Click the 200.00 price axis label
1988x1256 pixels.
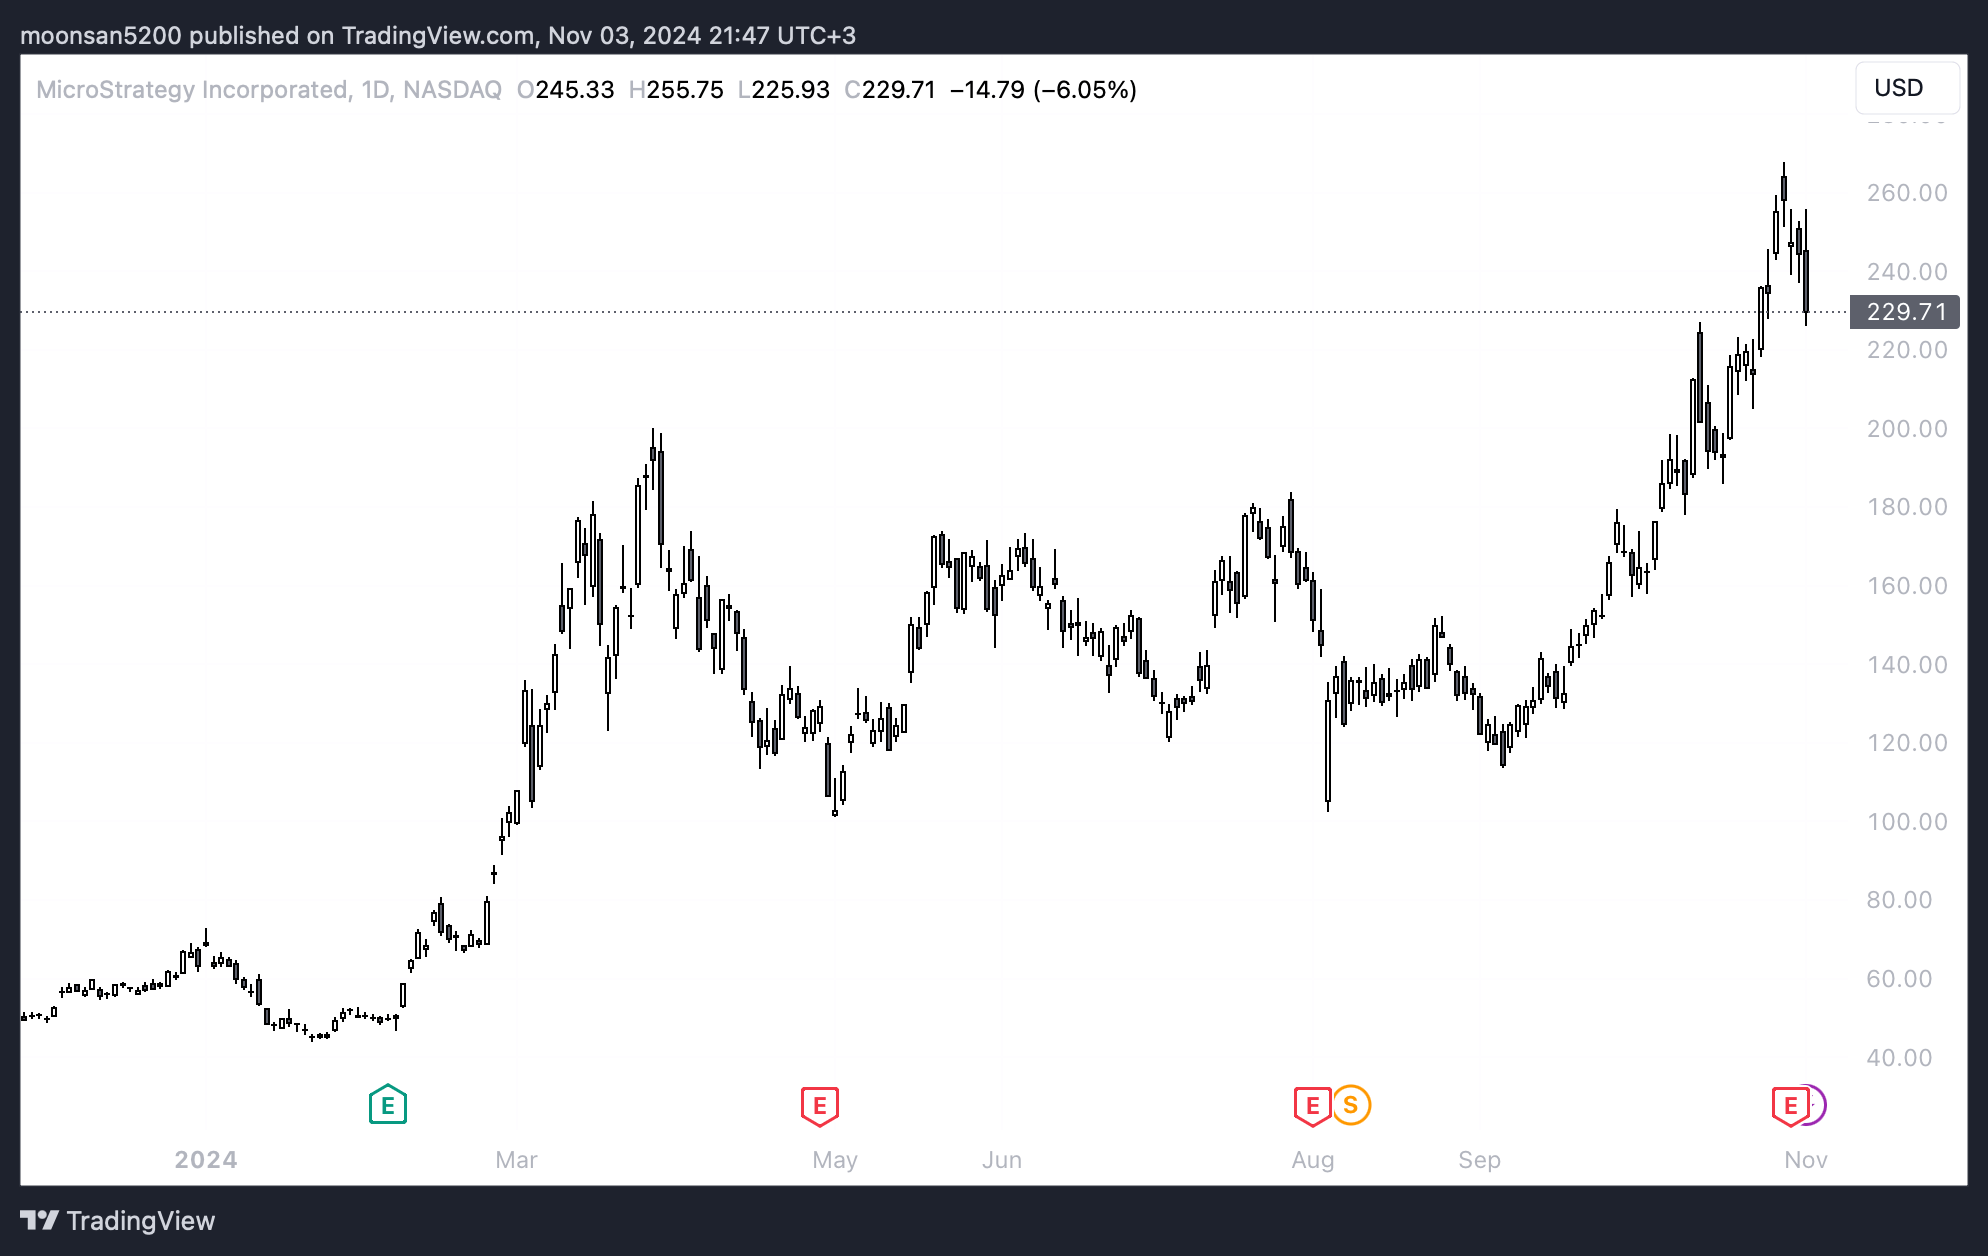[x=1907, y=429]
